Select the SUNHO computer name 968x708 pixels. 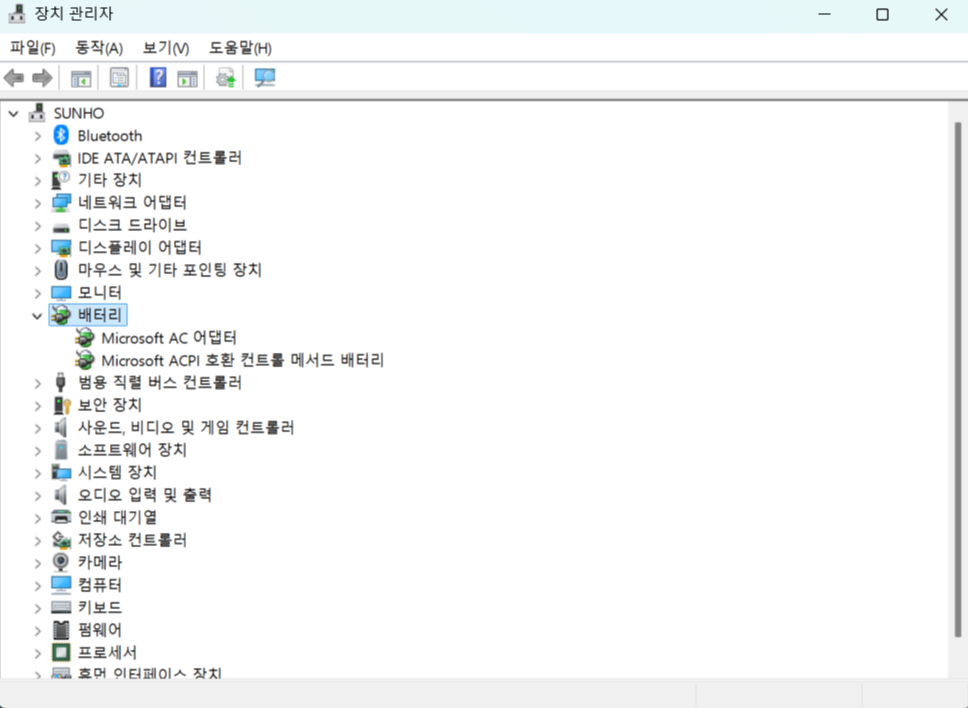[x=79, y=113]
